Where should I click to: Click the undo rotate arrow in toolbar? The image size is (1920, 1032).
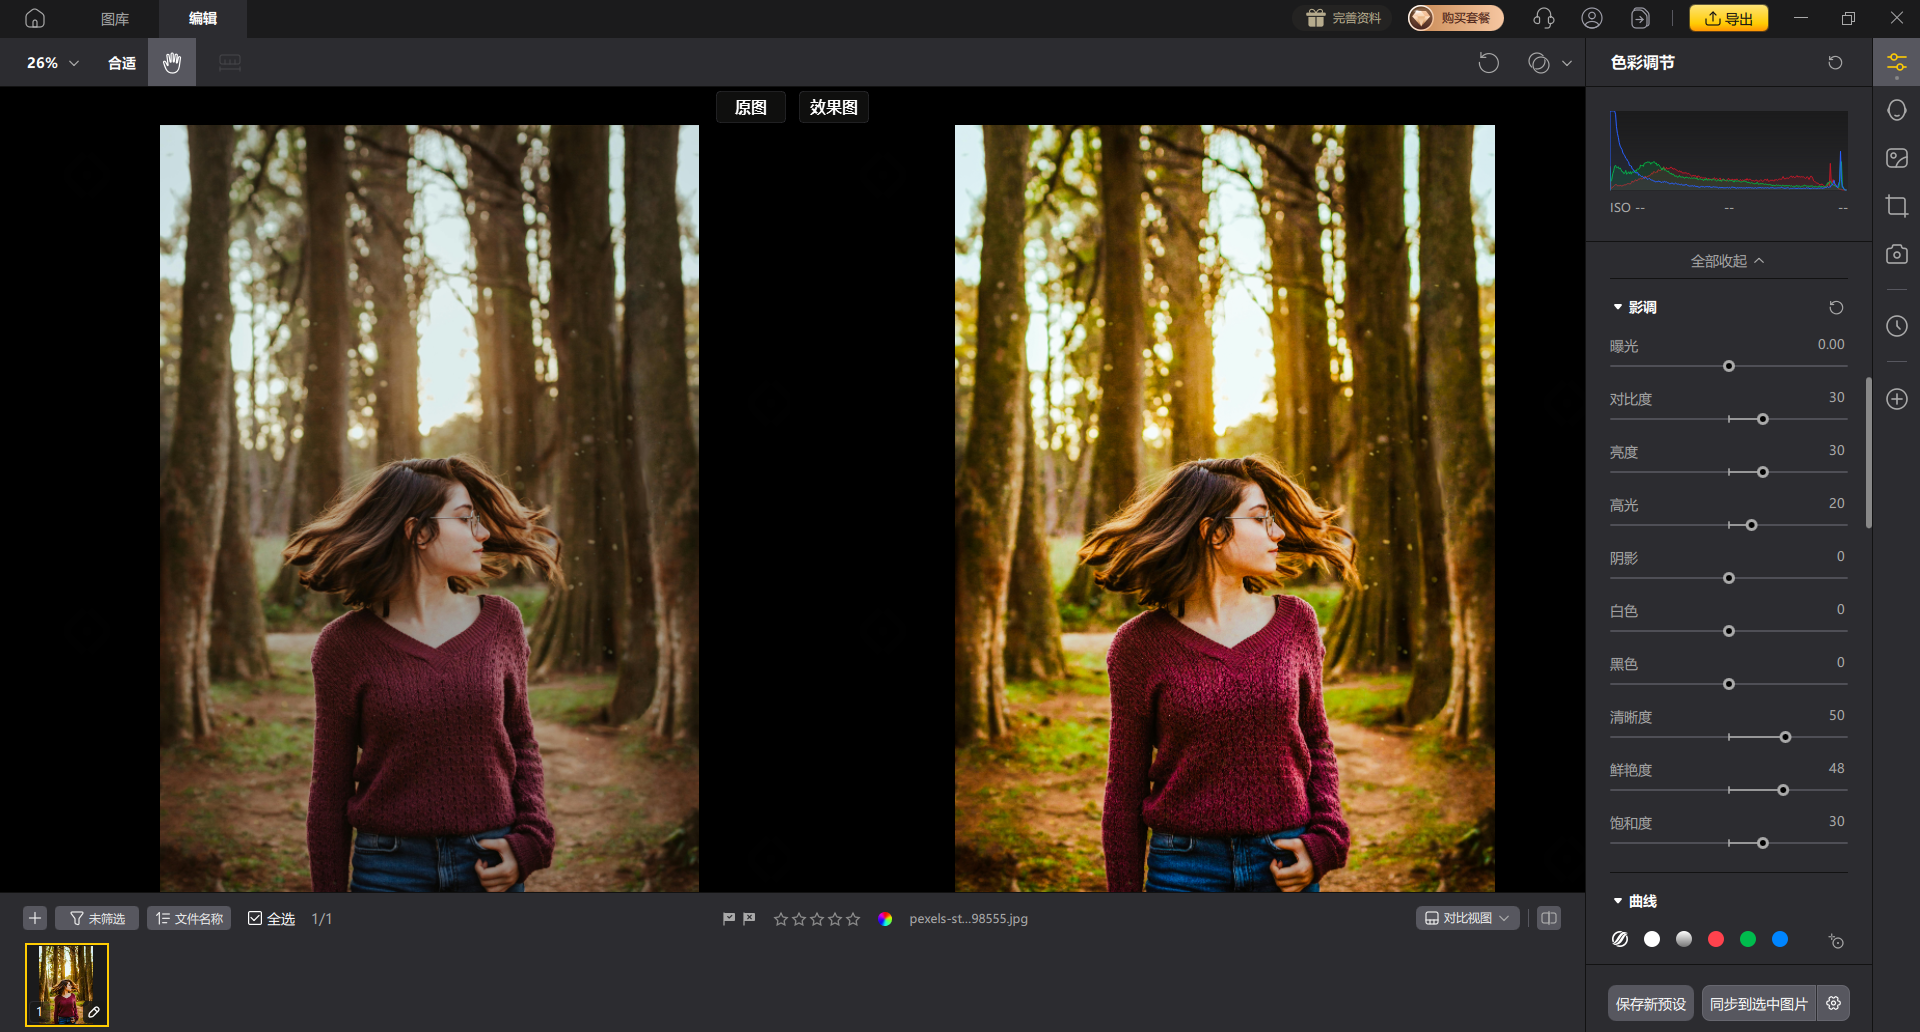coord(1488,63)
